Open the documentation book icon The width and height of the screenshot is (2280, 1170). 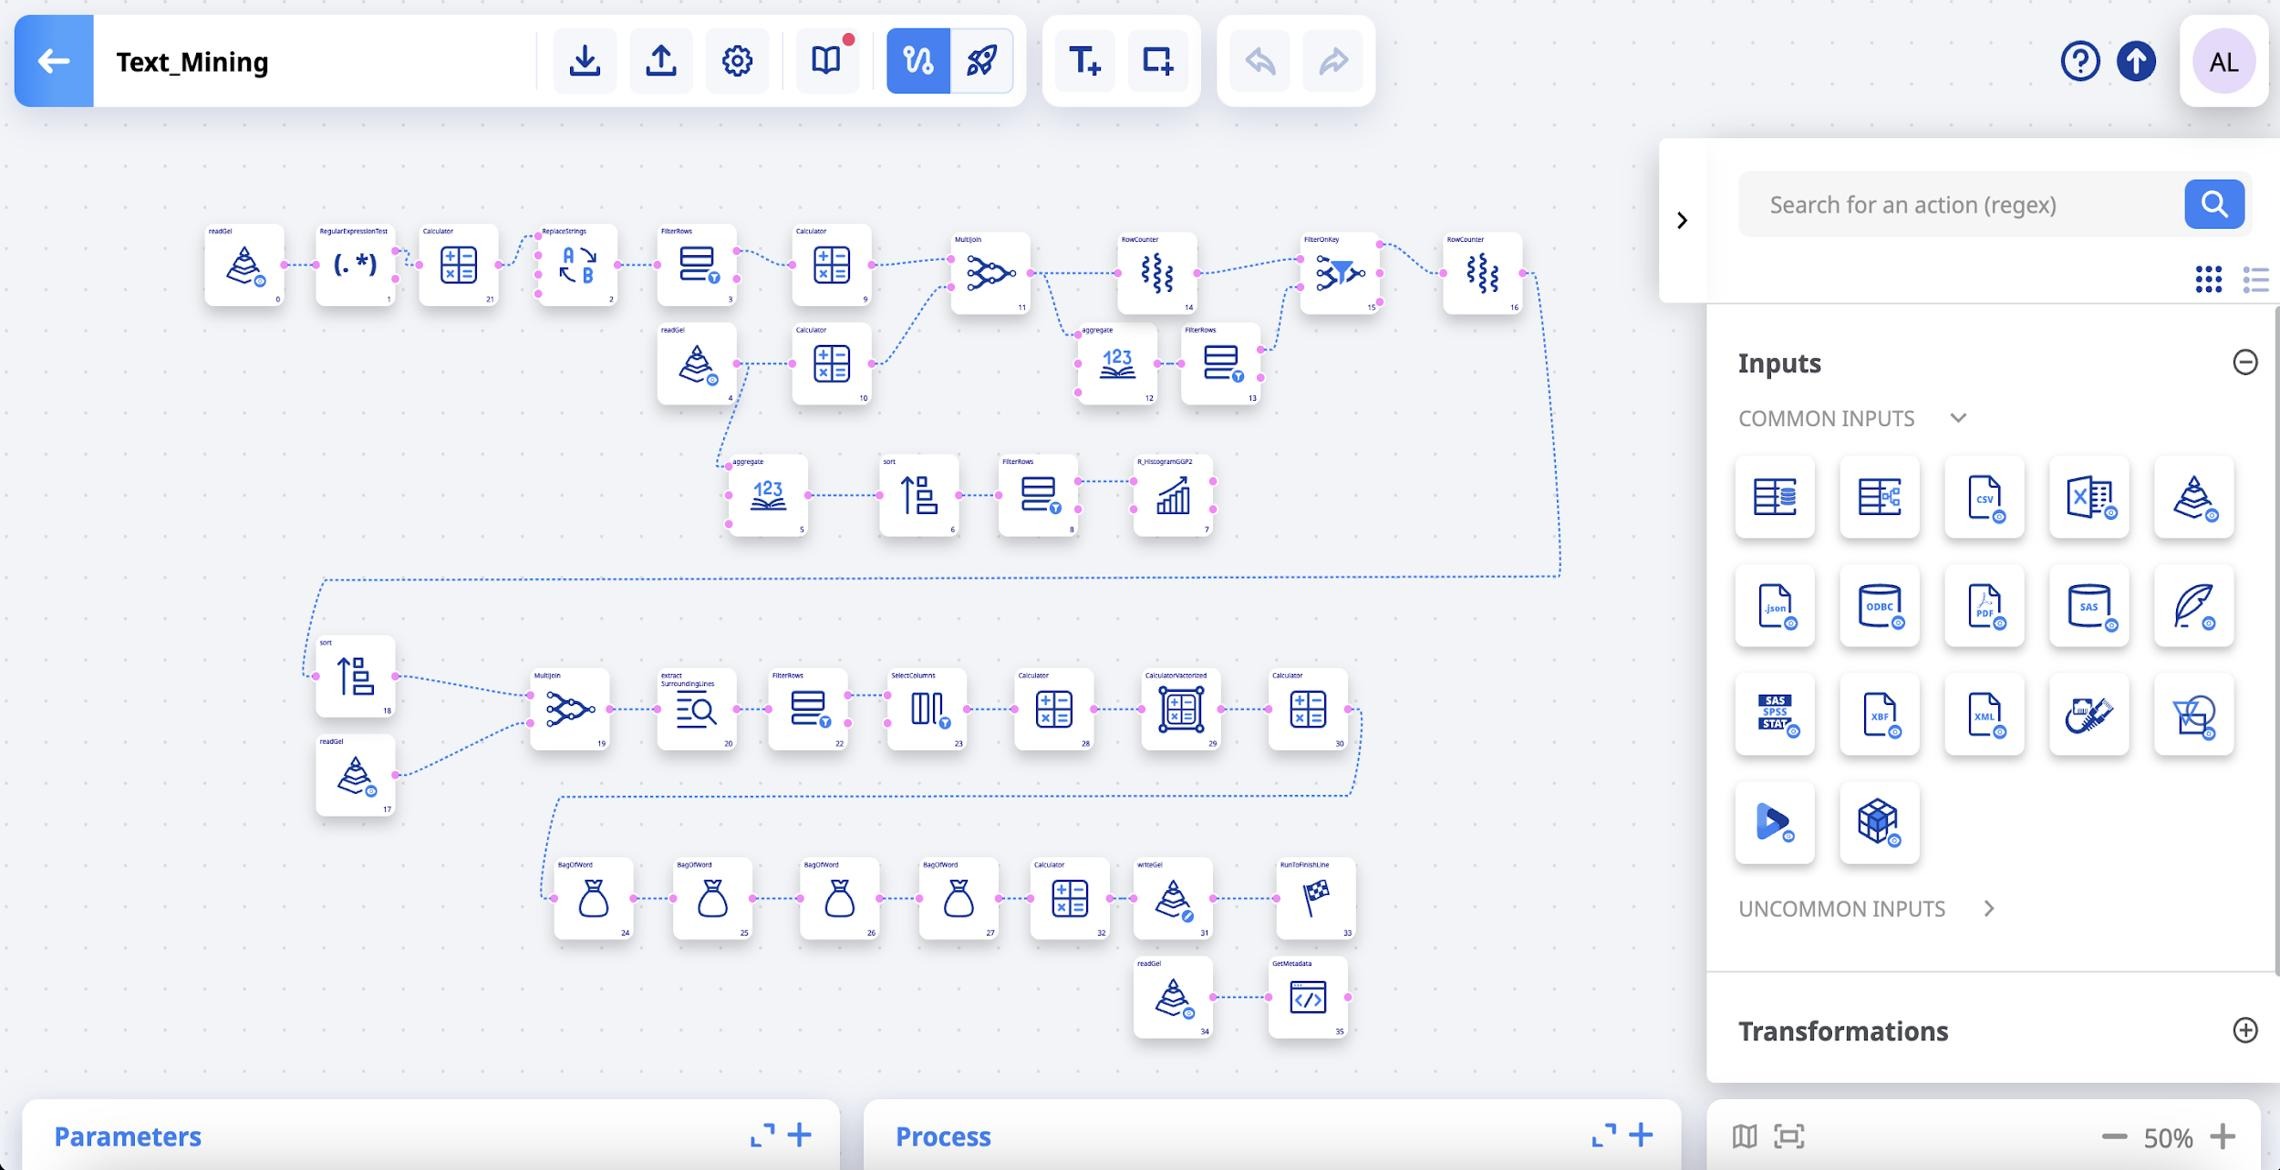pyautogui.click(x=825, y=61)
